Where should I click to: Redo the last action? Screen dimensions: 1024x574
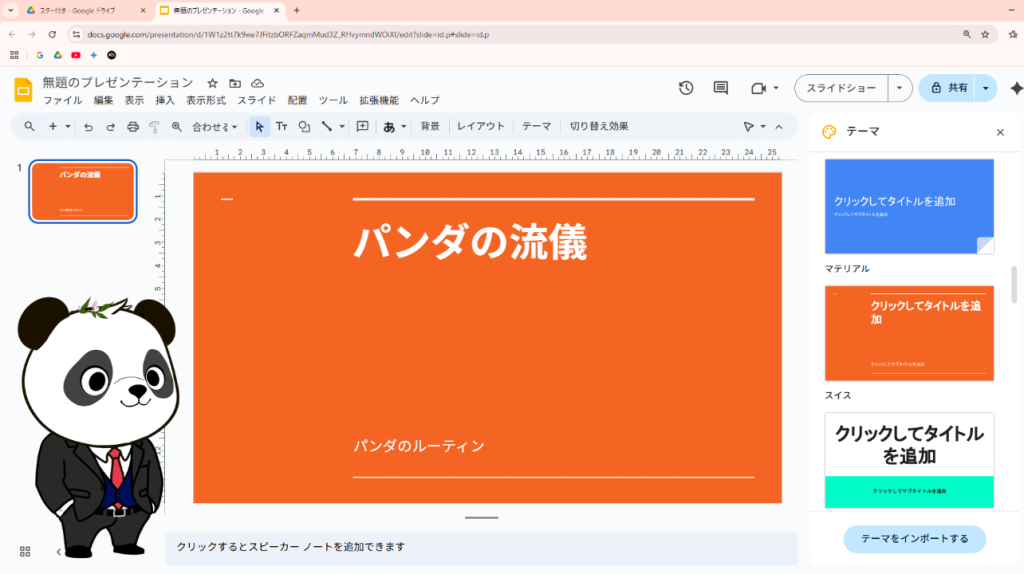[x=110, y=127]
